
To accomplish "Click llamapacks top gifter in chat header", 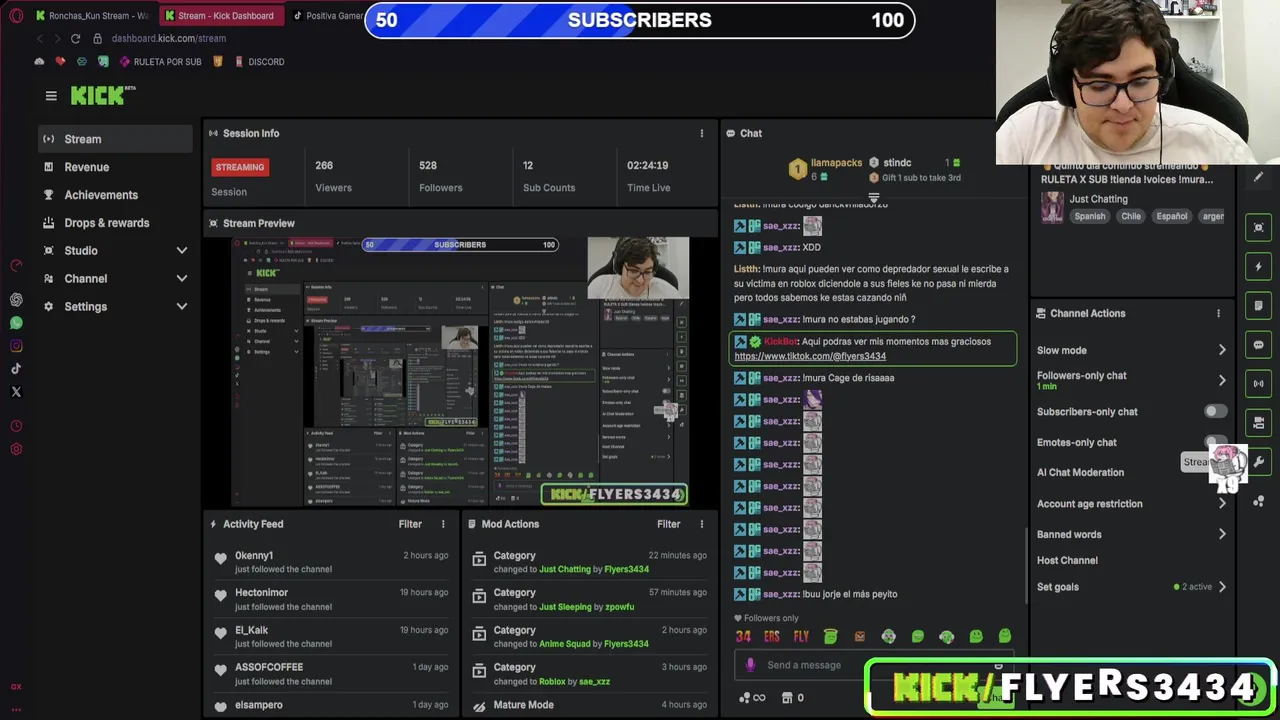I will [836, 162].
